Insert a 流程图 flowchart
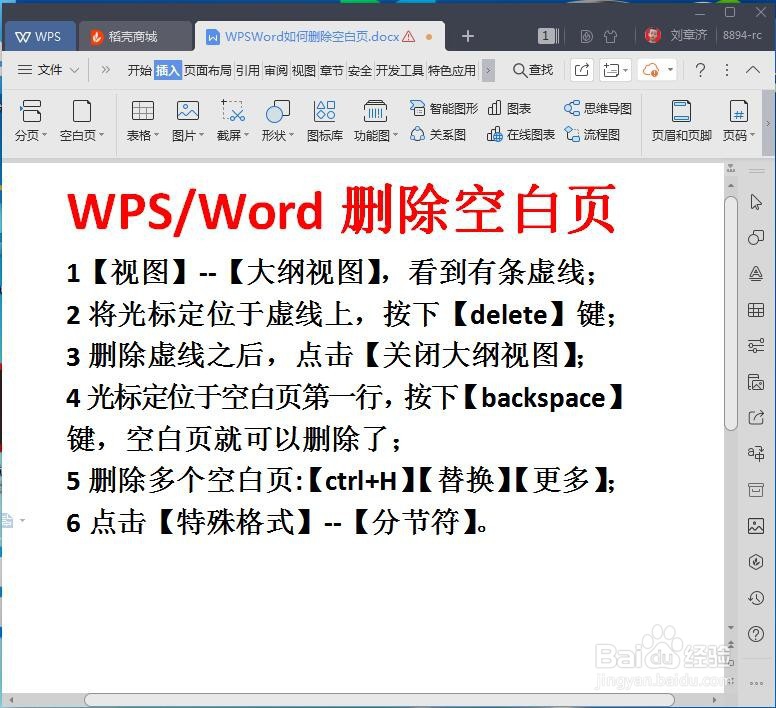This screenshot has height=708, width=776. tap(592, 135)
